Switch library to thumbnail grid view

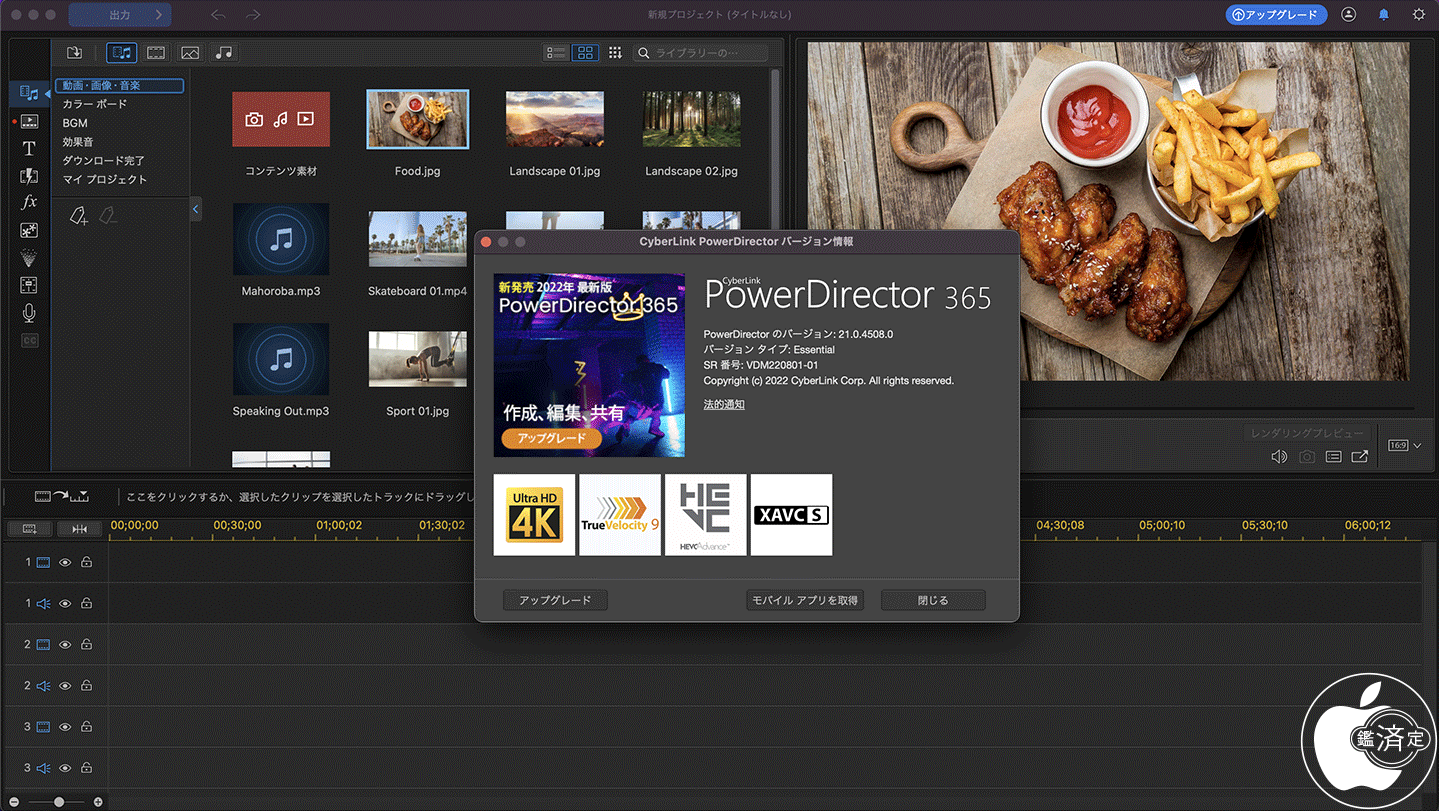(586, 53)
